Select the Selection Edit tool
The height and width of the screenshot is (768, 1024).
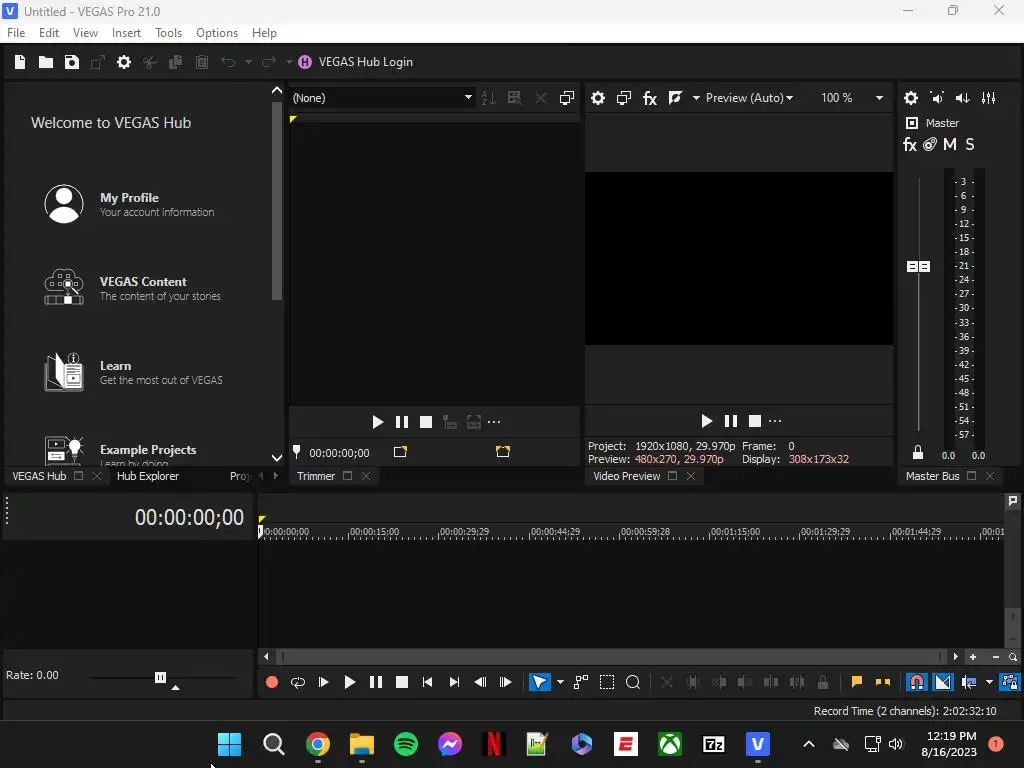pyautogui.click(x=607, y=682)
